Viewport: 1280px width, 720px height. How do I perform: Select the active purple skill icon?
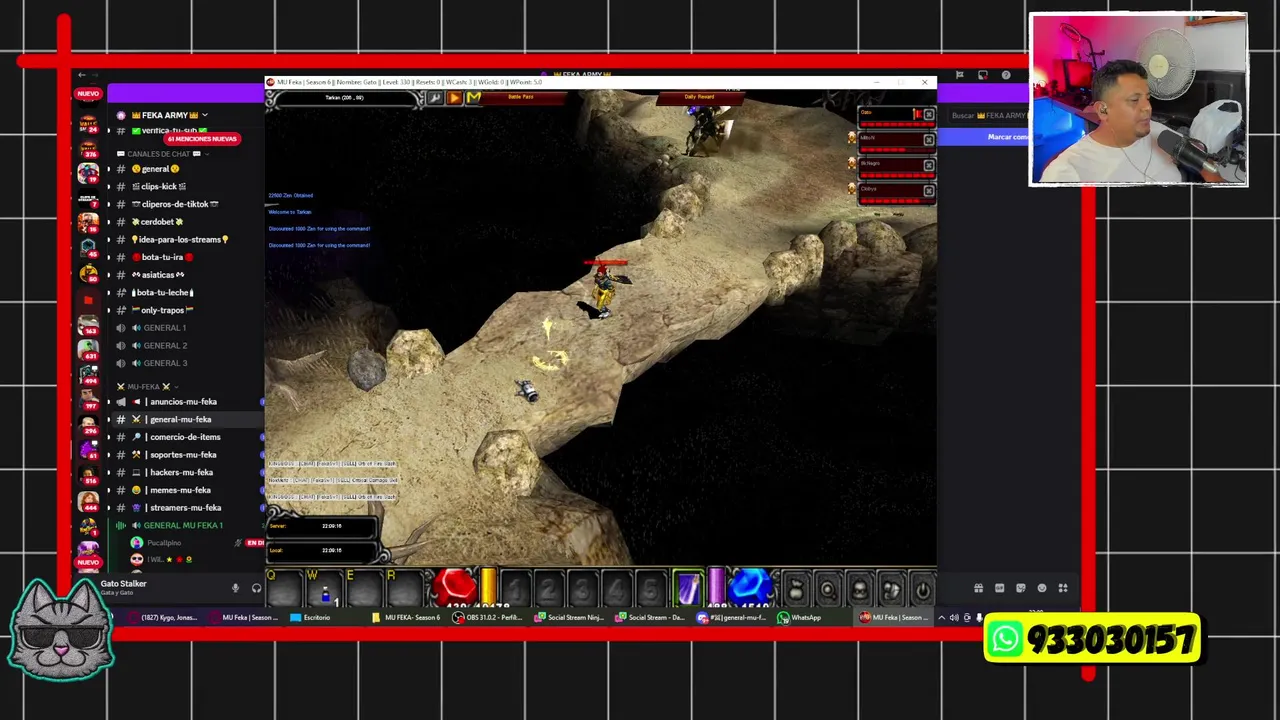(x=688, y=588)
